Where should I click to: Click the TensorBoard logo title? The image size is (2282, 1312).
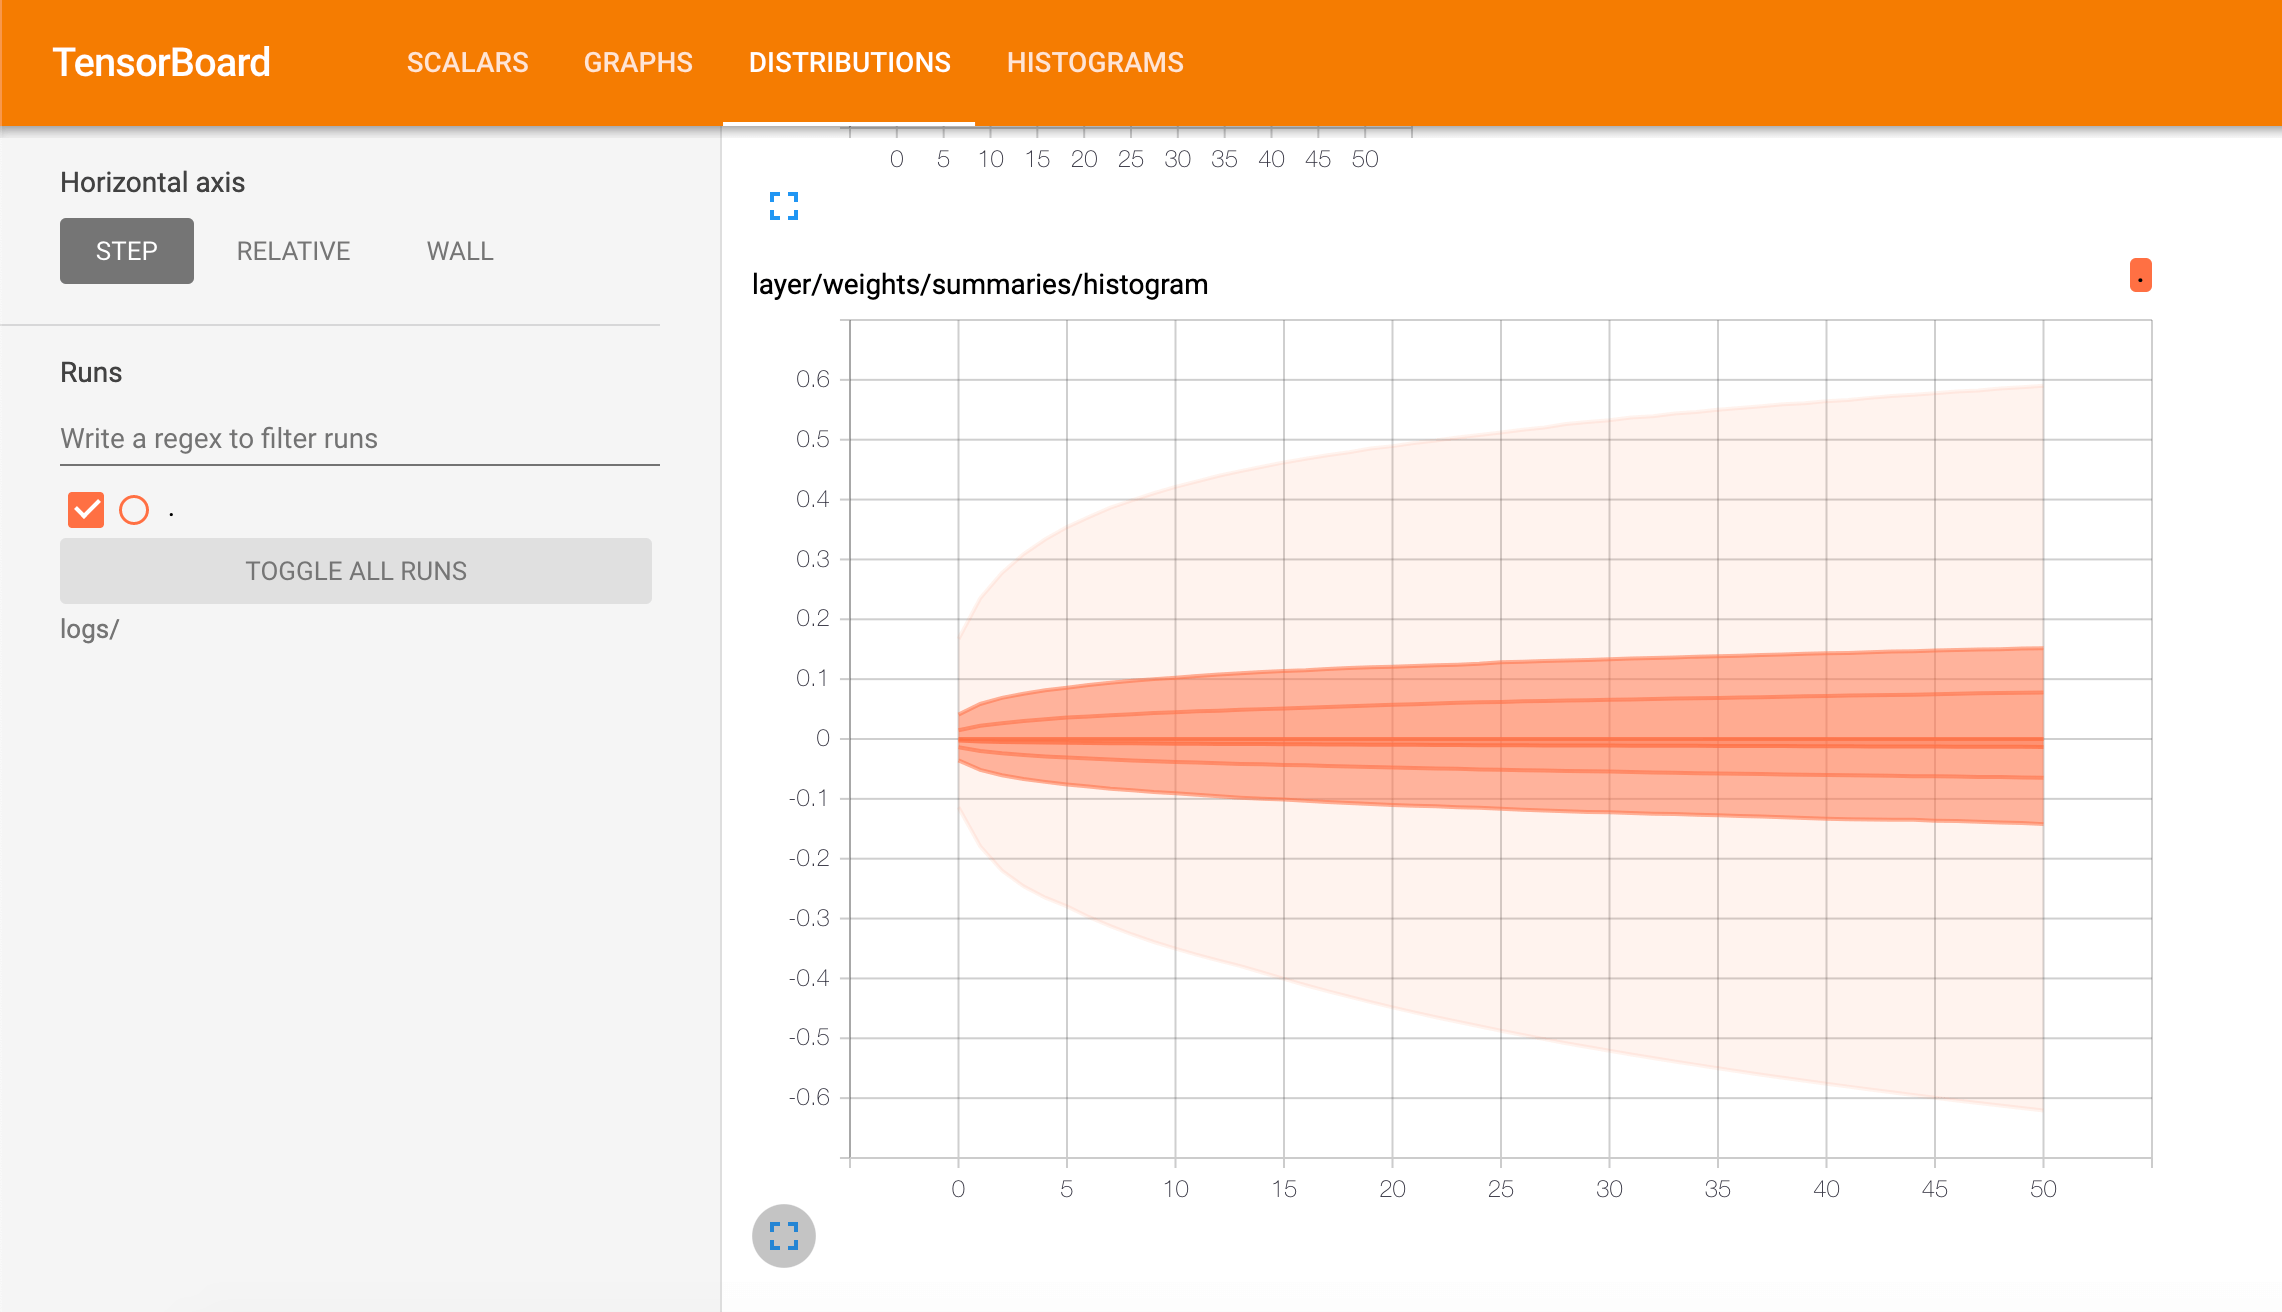point(161,62)
